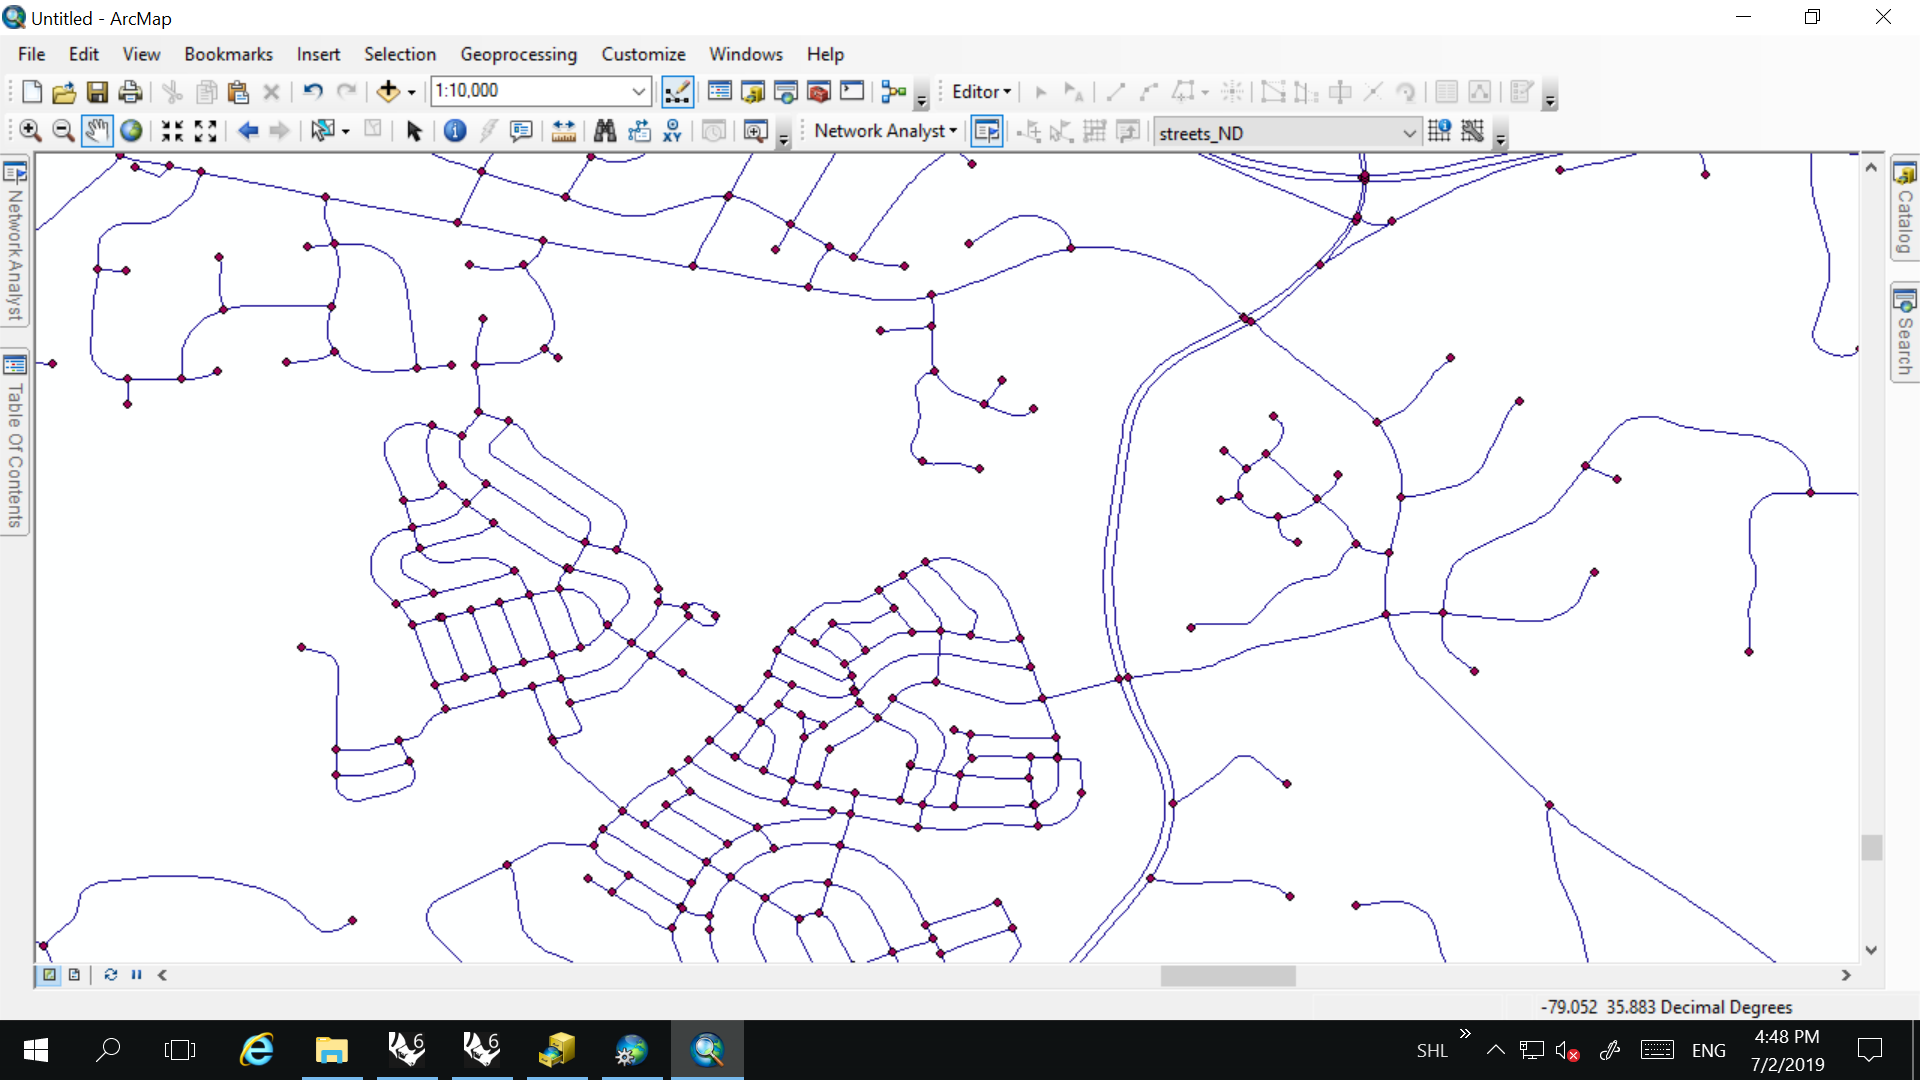This screenshot has height=1080, width=1920.
Task: Zoom to the full extent globe
Action: coord(131,131)
